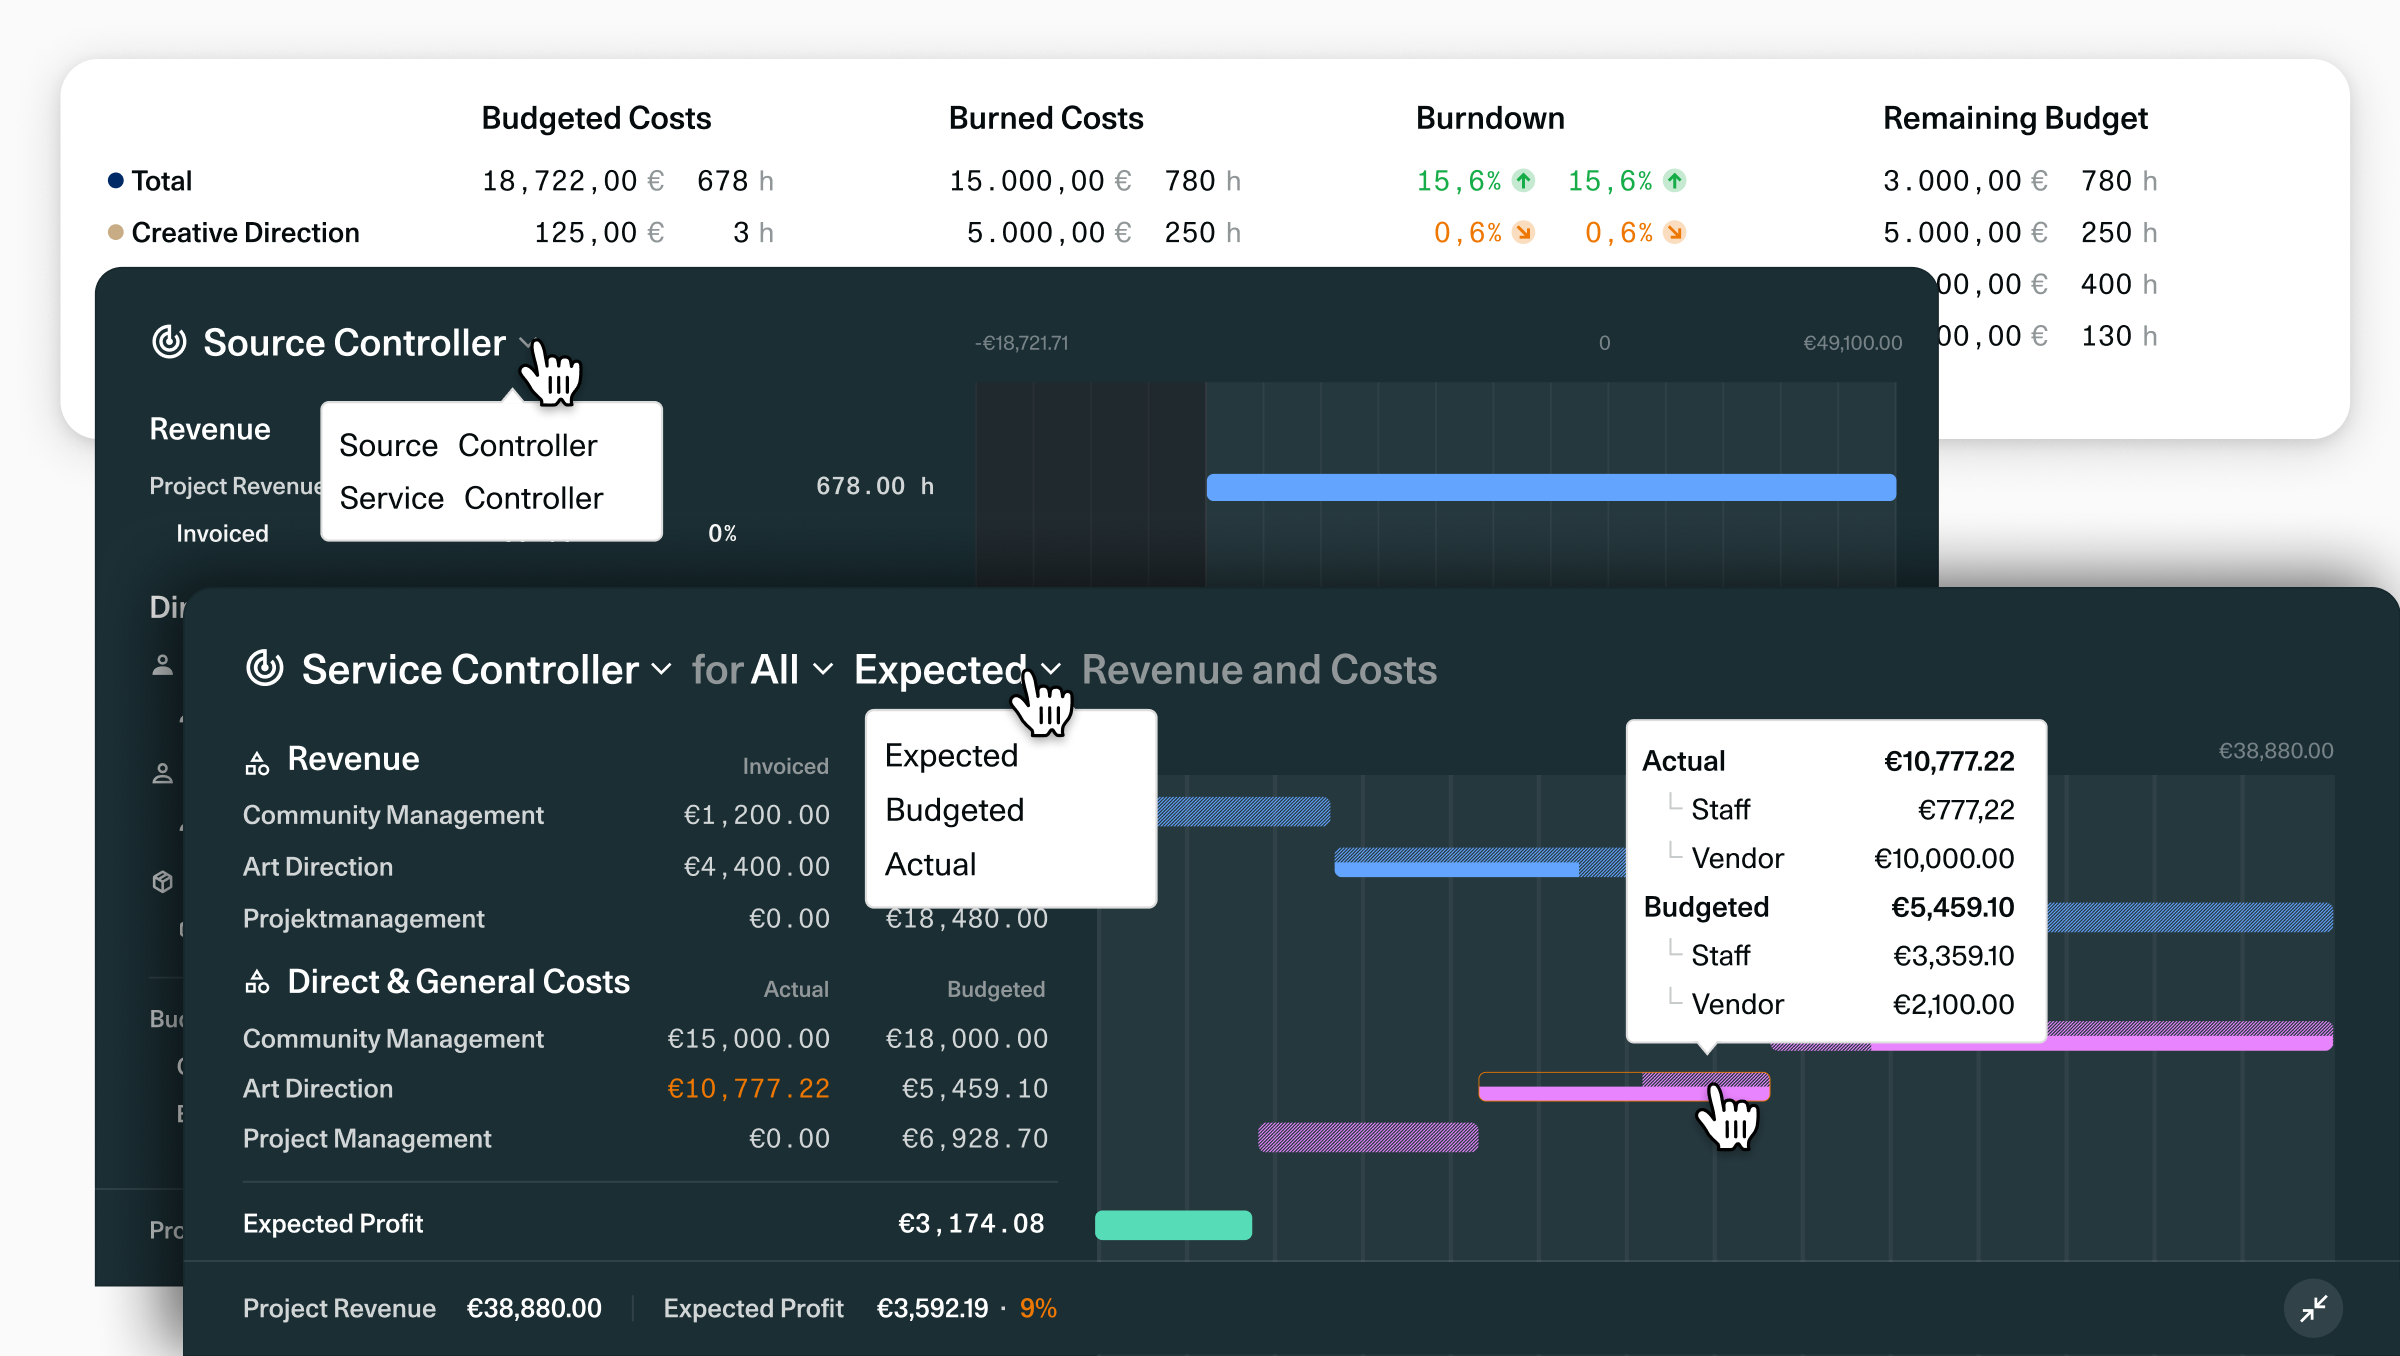
Task: Click the Actual column label under costs
Action: (x=796, y=990)
